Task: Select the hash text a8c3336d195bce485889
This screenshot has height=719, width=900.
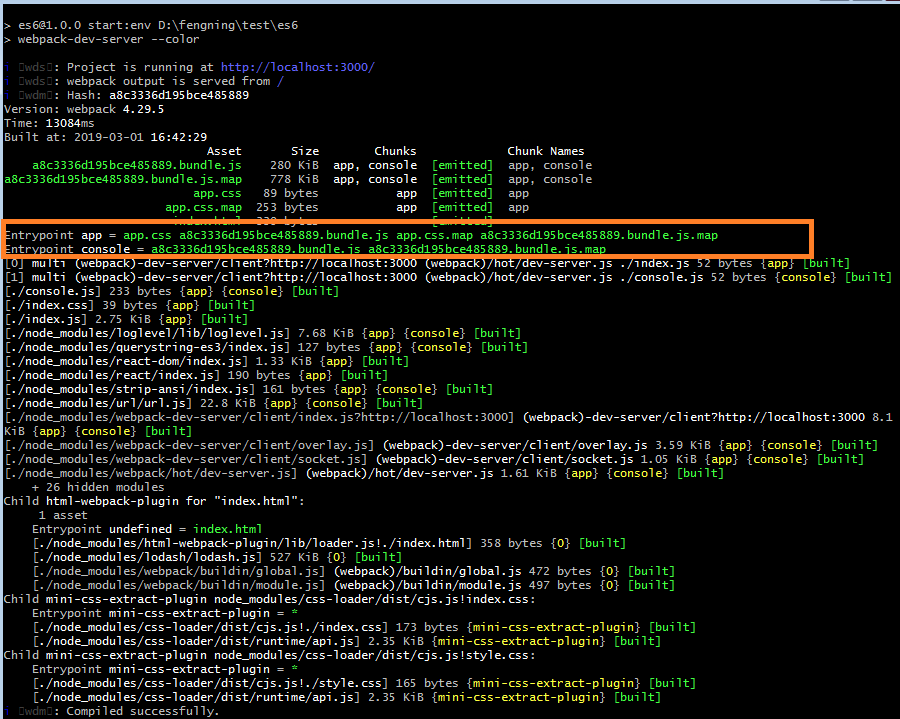Action: pos(179,95)
